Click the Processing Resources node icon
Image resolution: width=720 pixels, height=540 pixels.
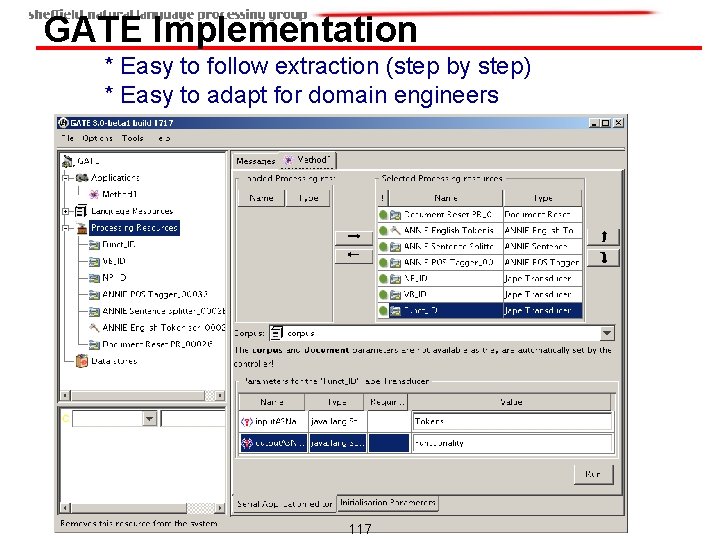coord(82,228)
